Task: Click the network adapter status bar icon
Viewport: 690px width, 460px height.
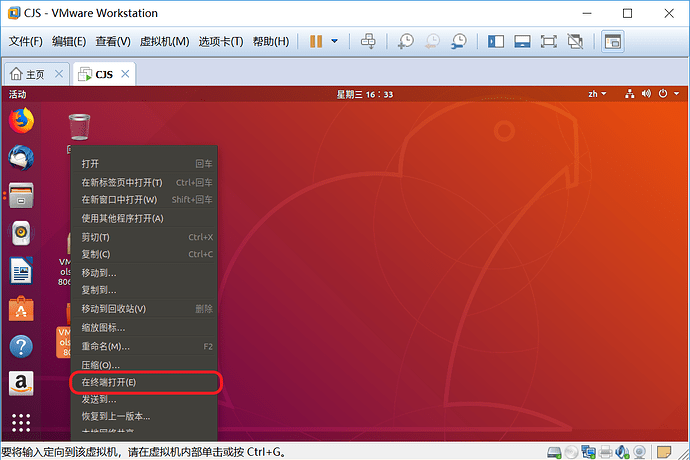Action: (588, 452)
